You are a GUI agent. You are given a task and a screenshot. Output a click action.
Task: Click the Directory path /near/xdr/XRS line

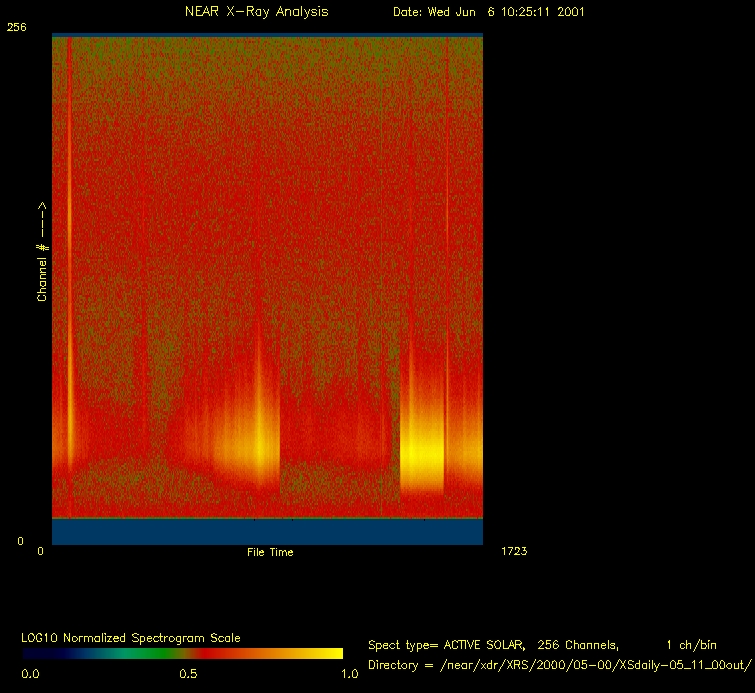click(x=559, y=665)
